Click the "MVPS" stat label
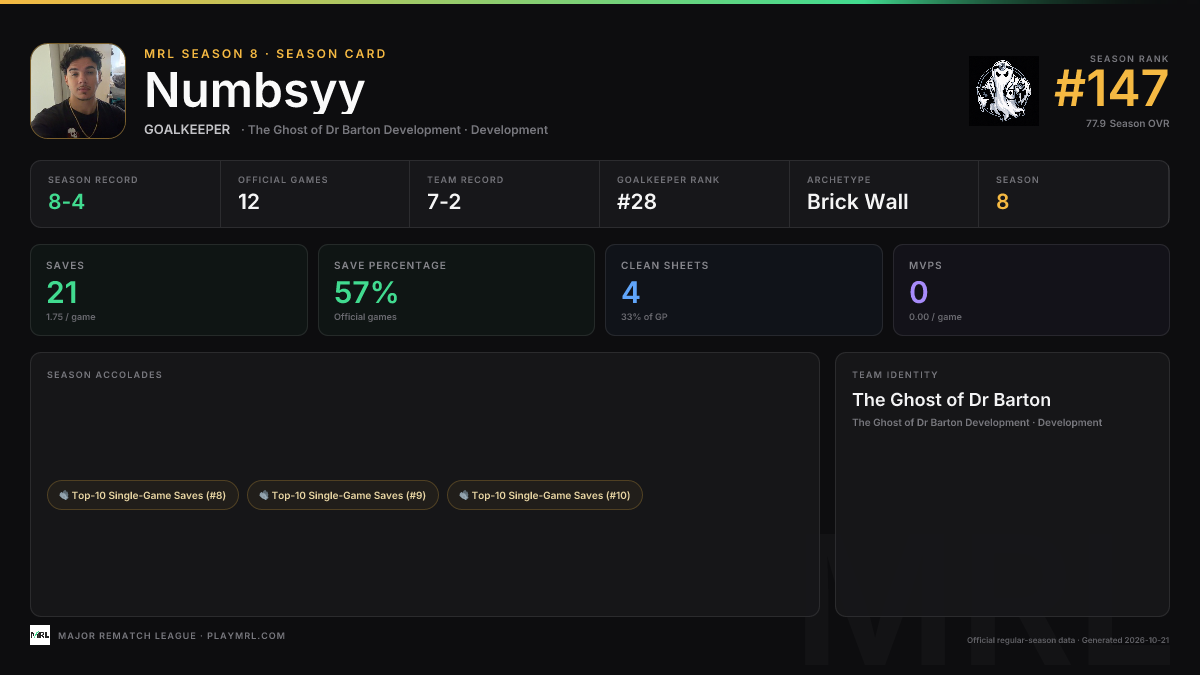 [925, 266]
